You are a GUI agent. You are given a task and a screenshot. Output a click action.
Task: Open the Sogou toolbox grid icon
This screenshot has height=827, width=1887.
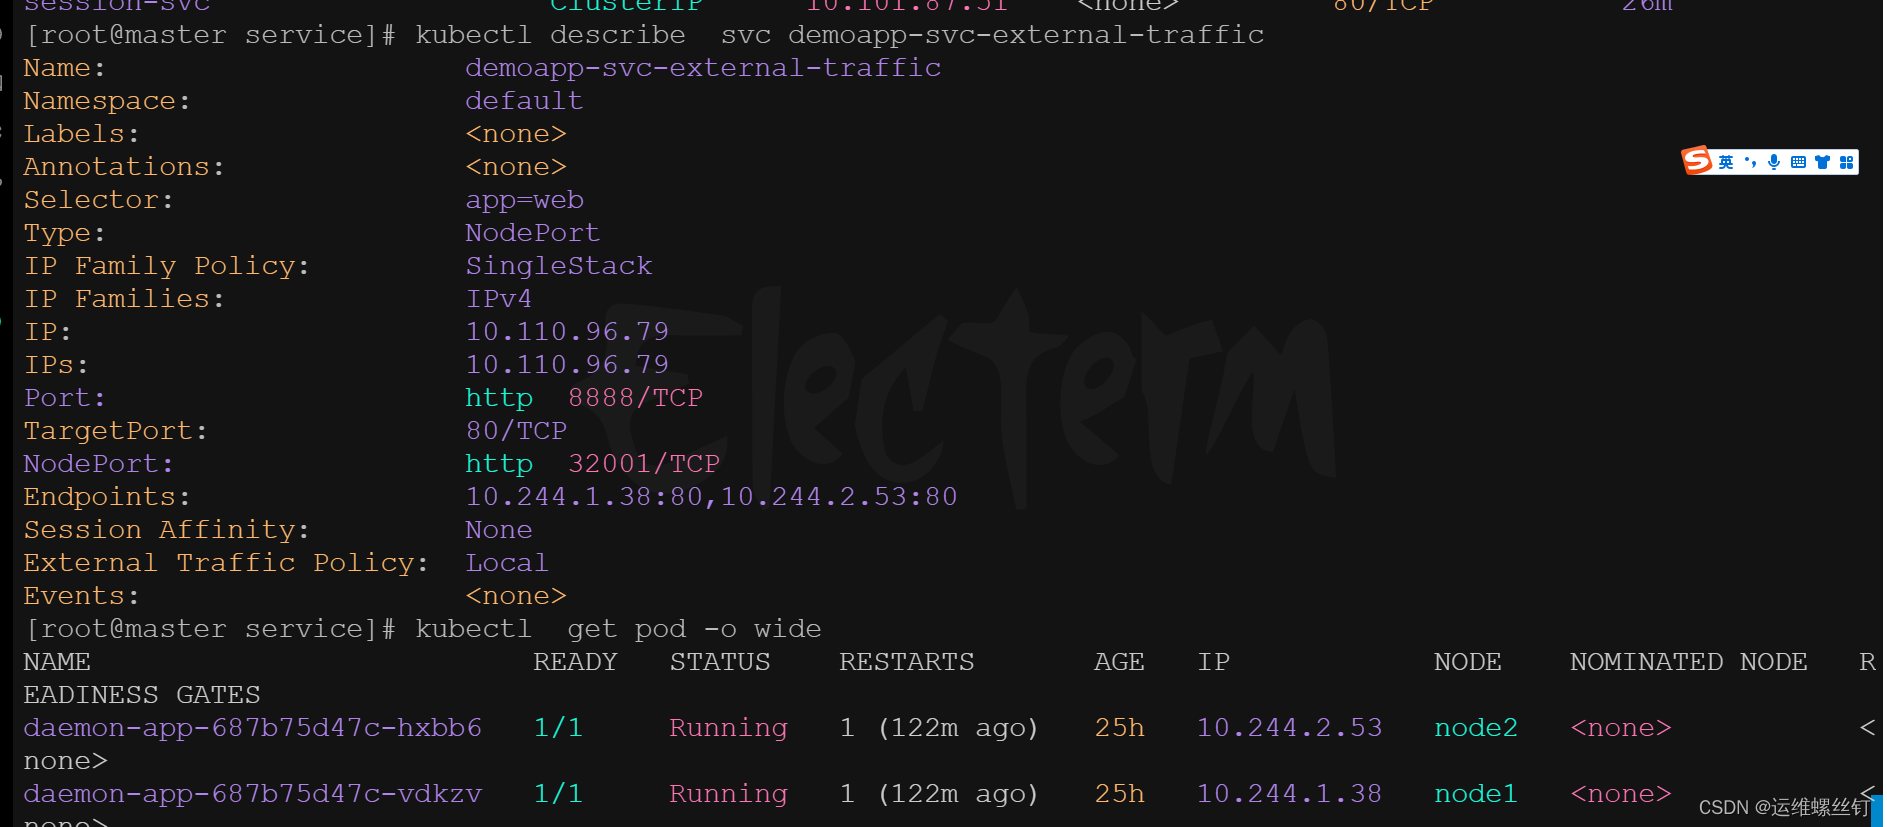point(1846,162)
